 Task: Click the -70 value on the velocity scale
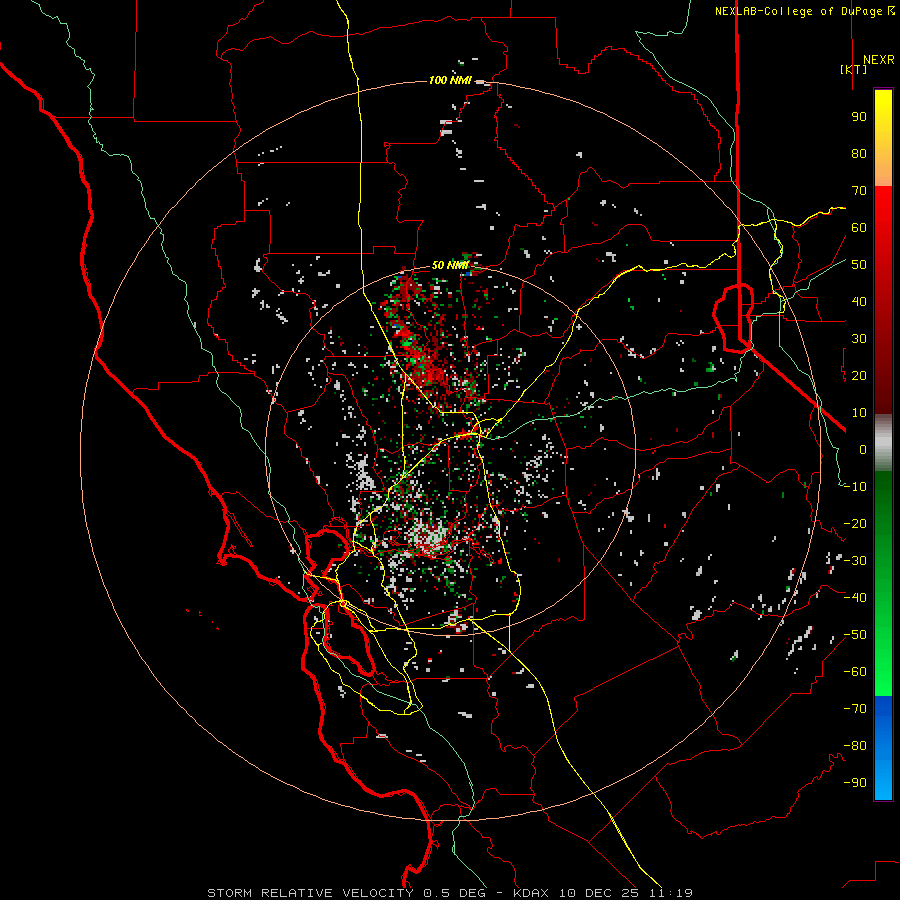(x=855, y=709)
